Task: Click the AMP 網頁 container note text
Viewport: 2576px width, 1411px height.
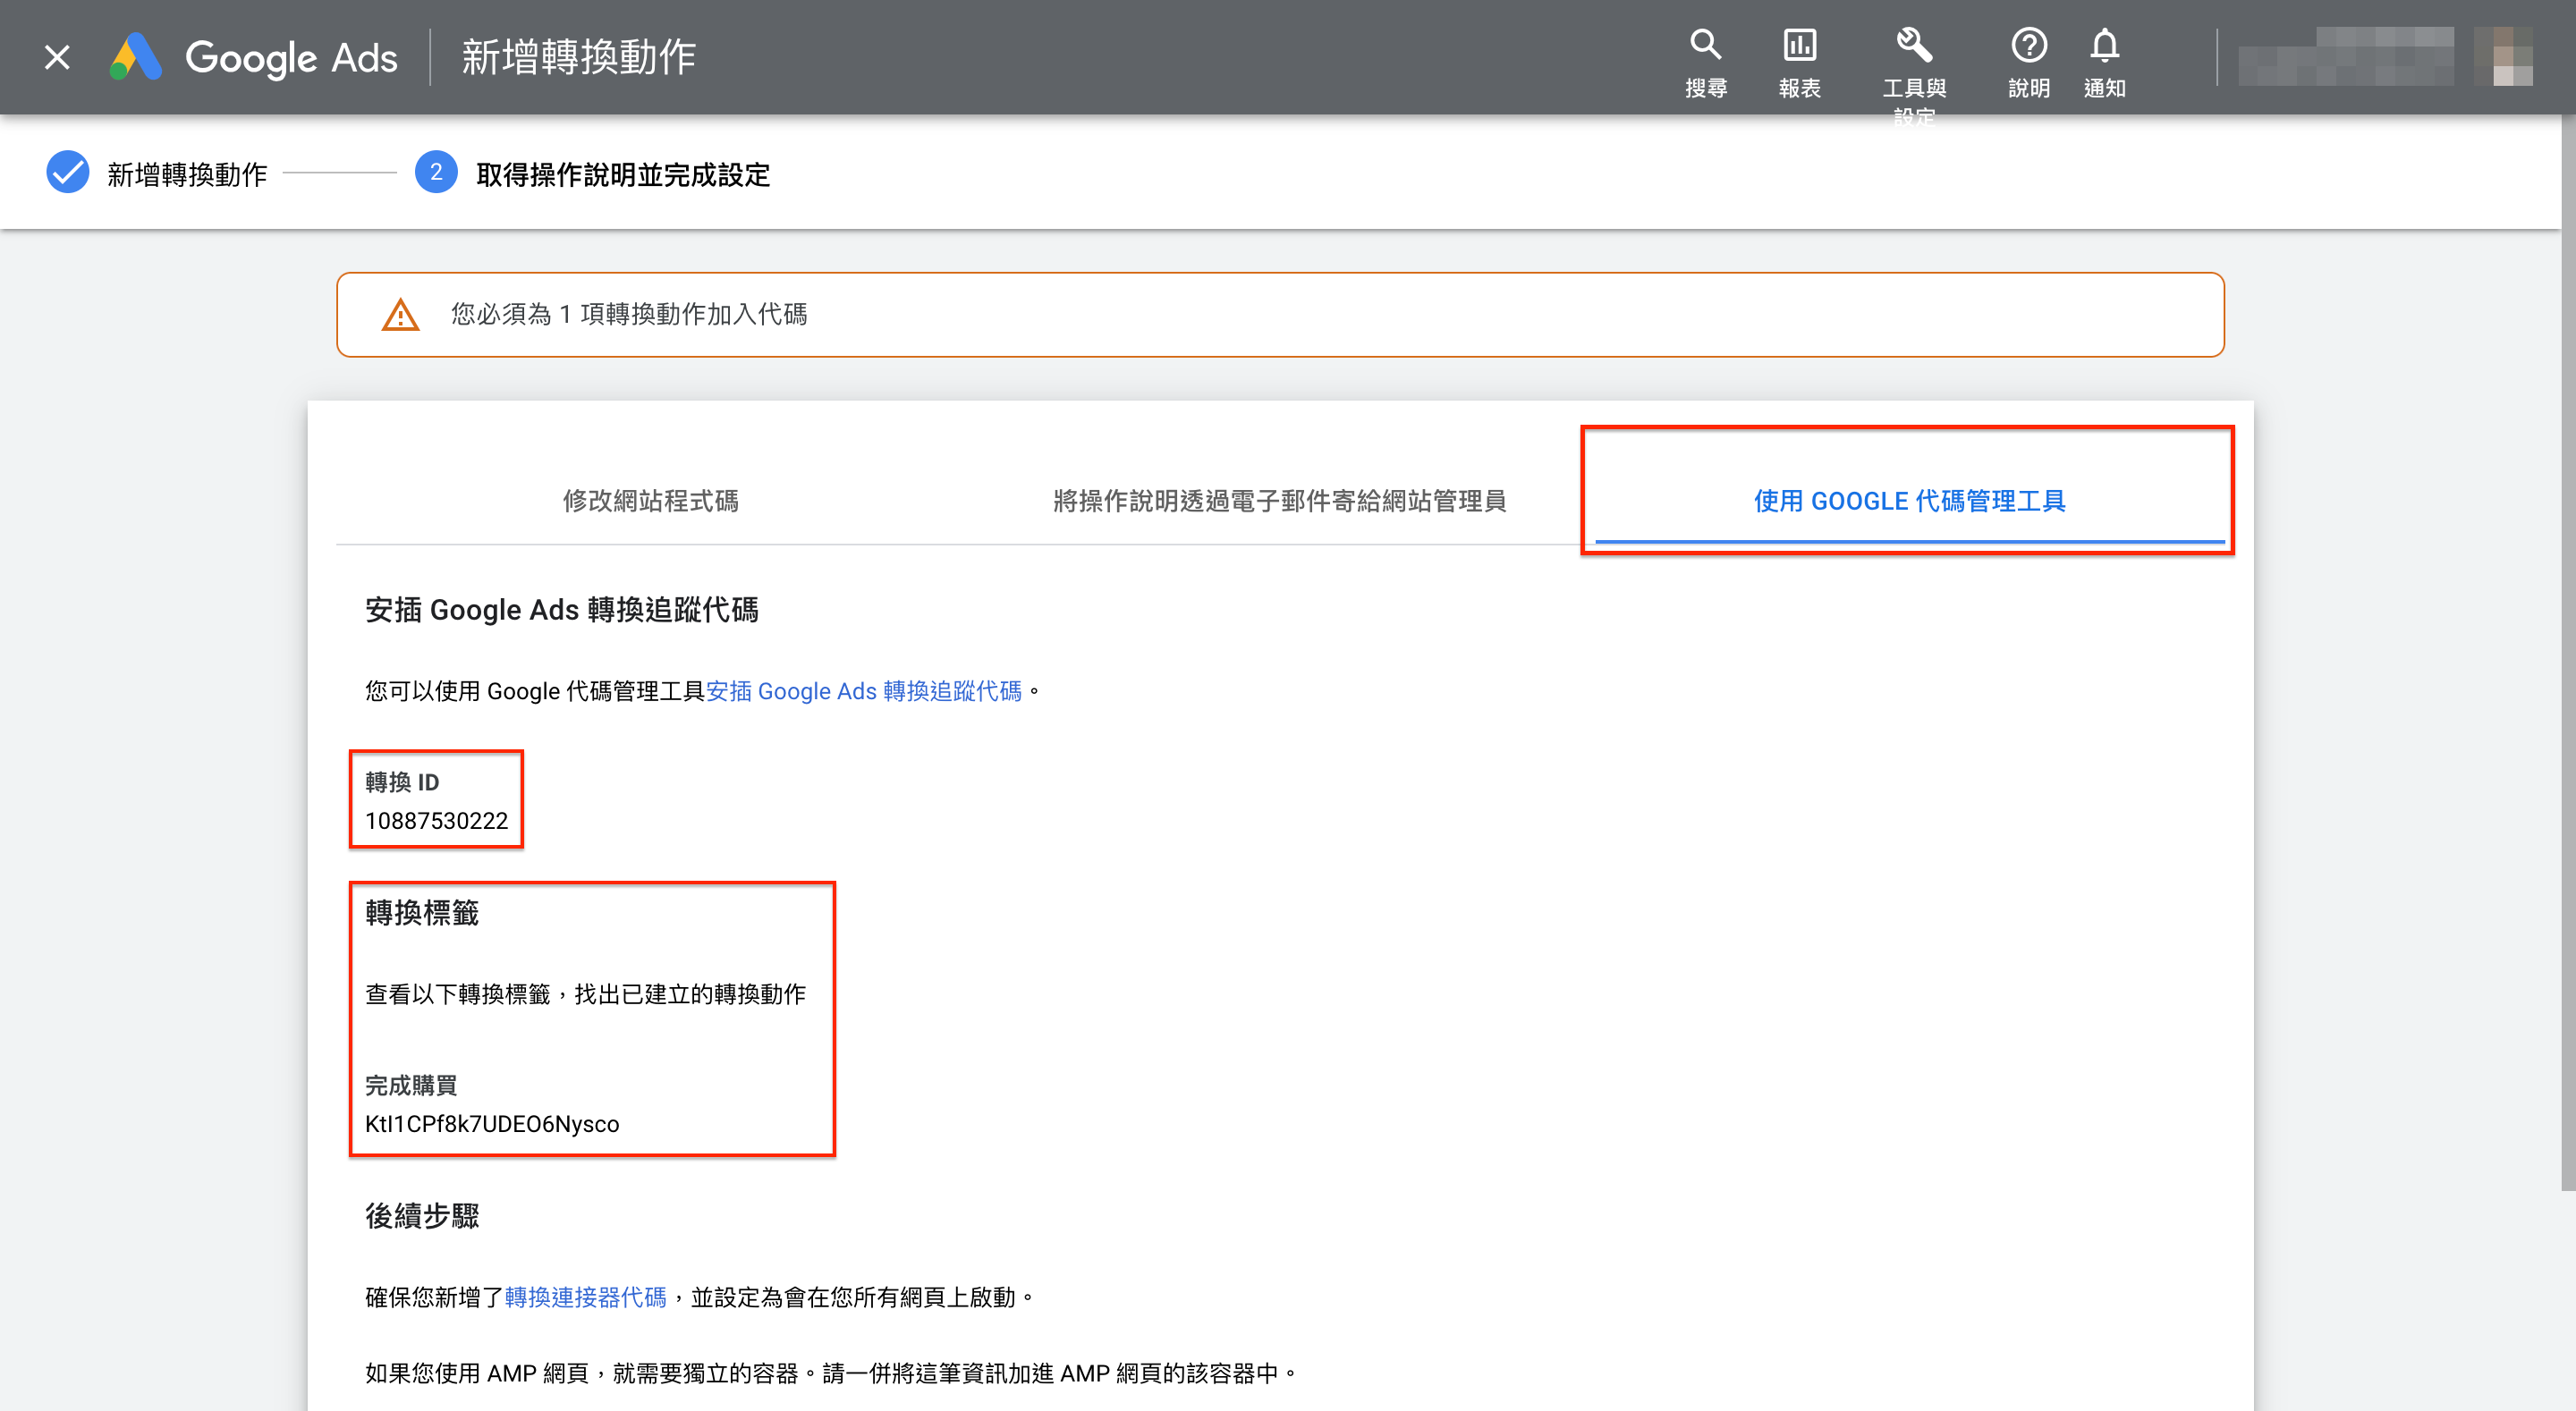Action: 830,1373
